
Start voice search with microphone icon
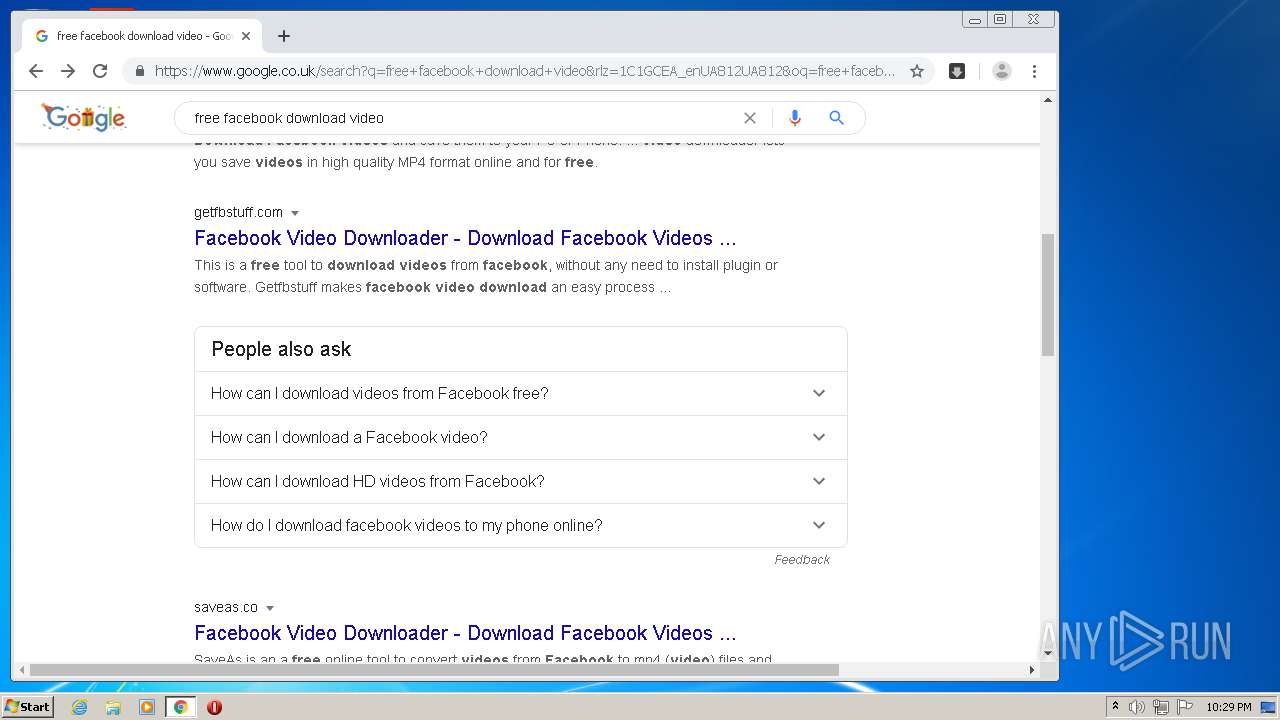(795, 118)
